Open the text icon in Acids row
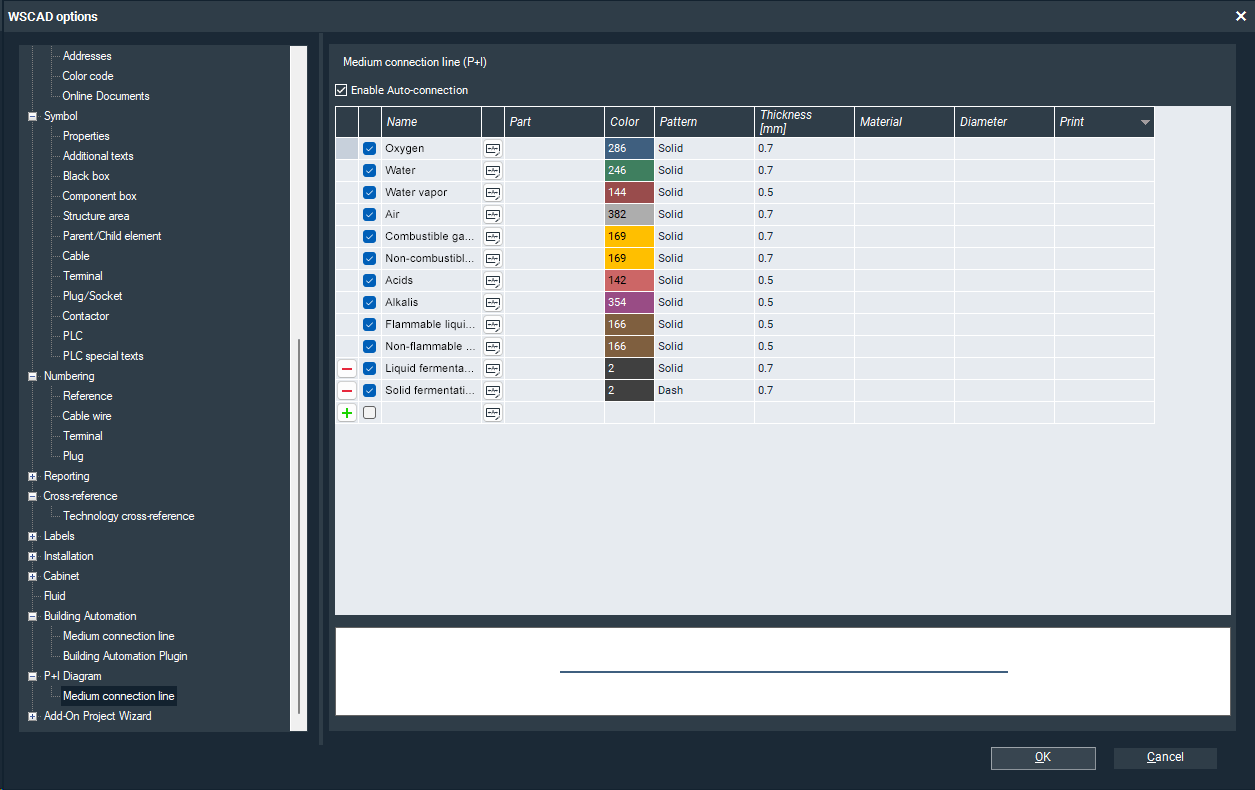Image resolution: width=1255 pixels, height=790 pixels. 493,281
